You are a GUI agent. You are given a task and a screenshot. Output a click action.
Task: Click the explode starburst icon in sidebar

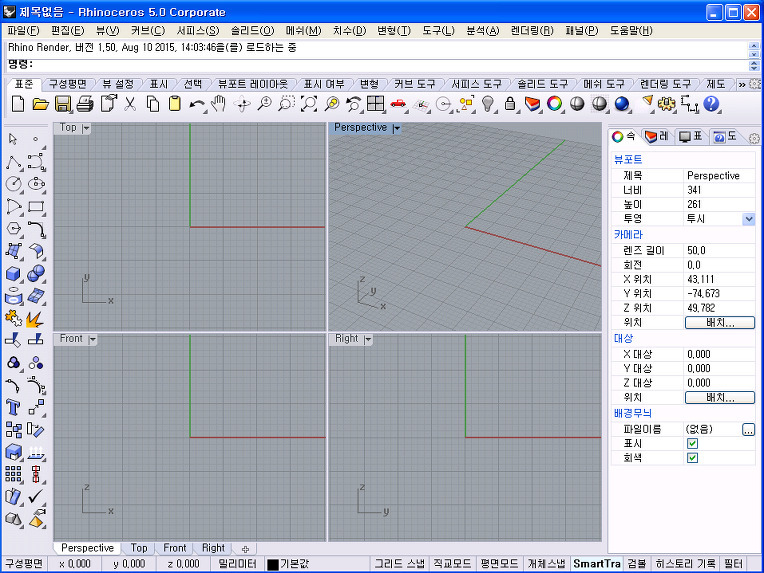point(35,318)
